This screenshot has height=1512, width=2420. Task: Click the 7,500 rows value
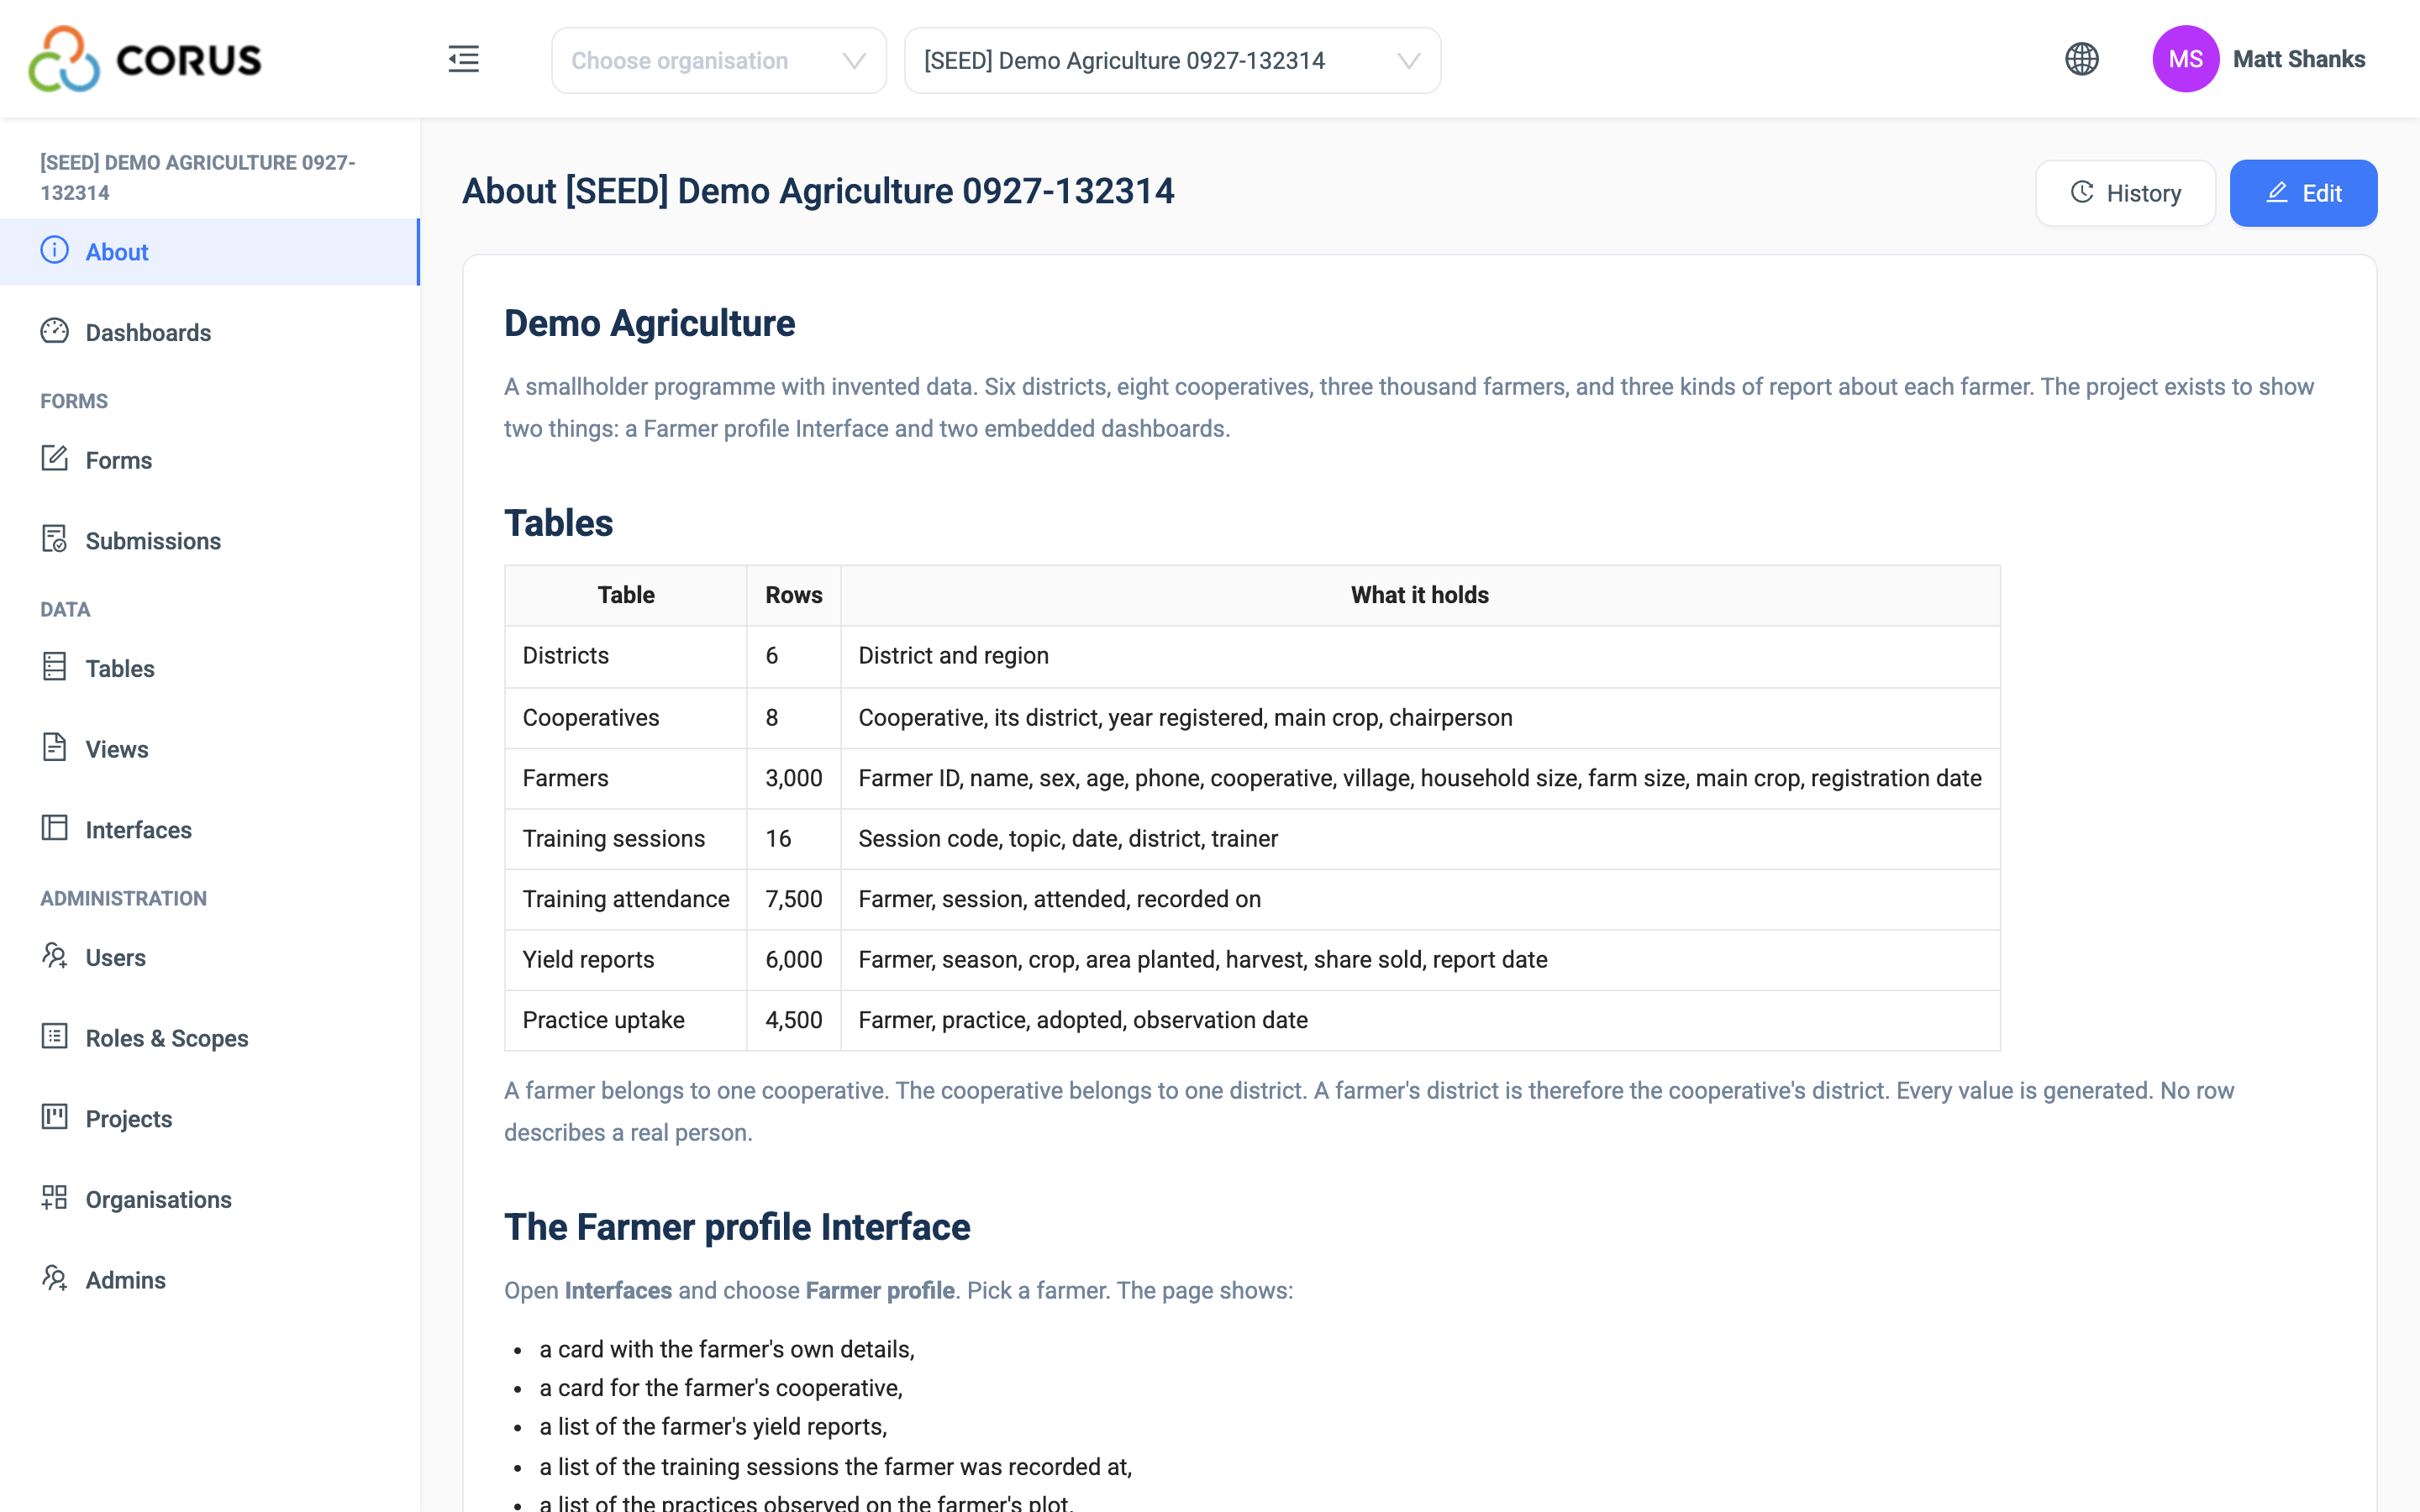coord(794,899)
